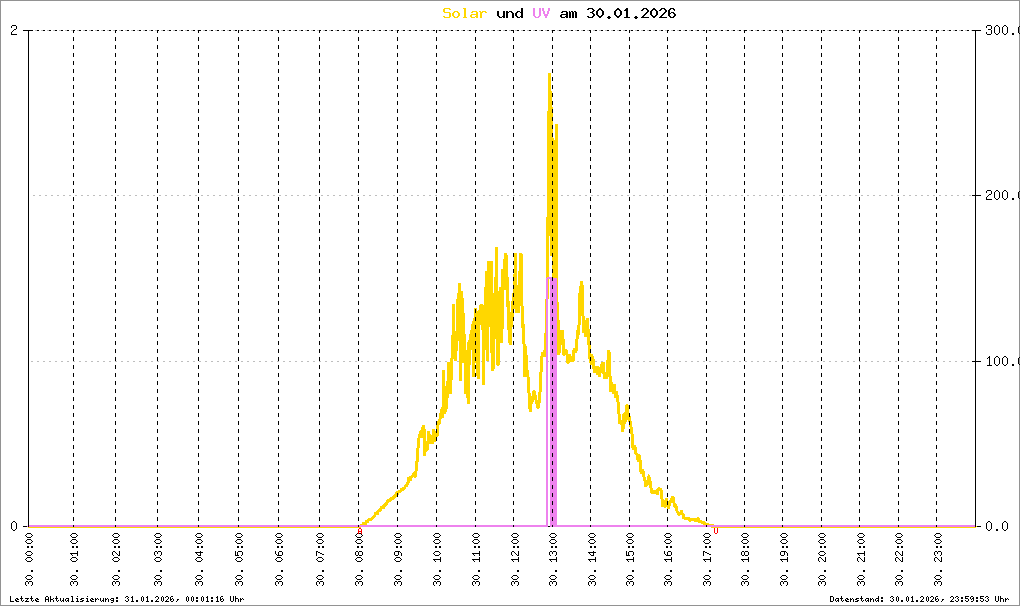
Task: Click the 00:00 label on the time axis
Action: [32, 551]
